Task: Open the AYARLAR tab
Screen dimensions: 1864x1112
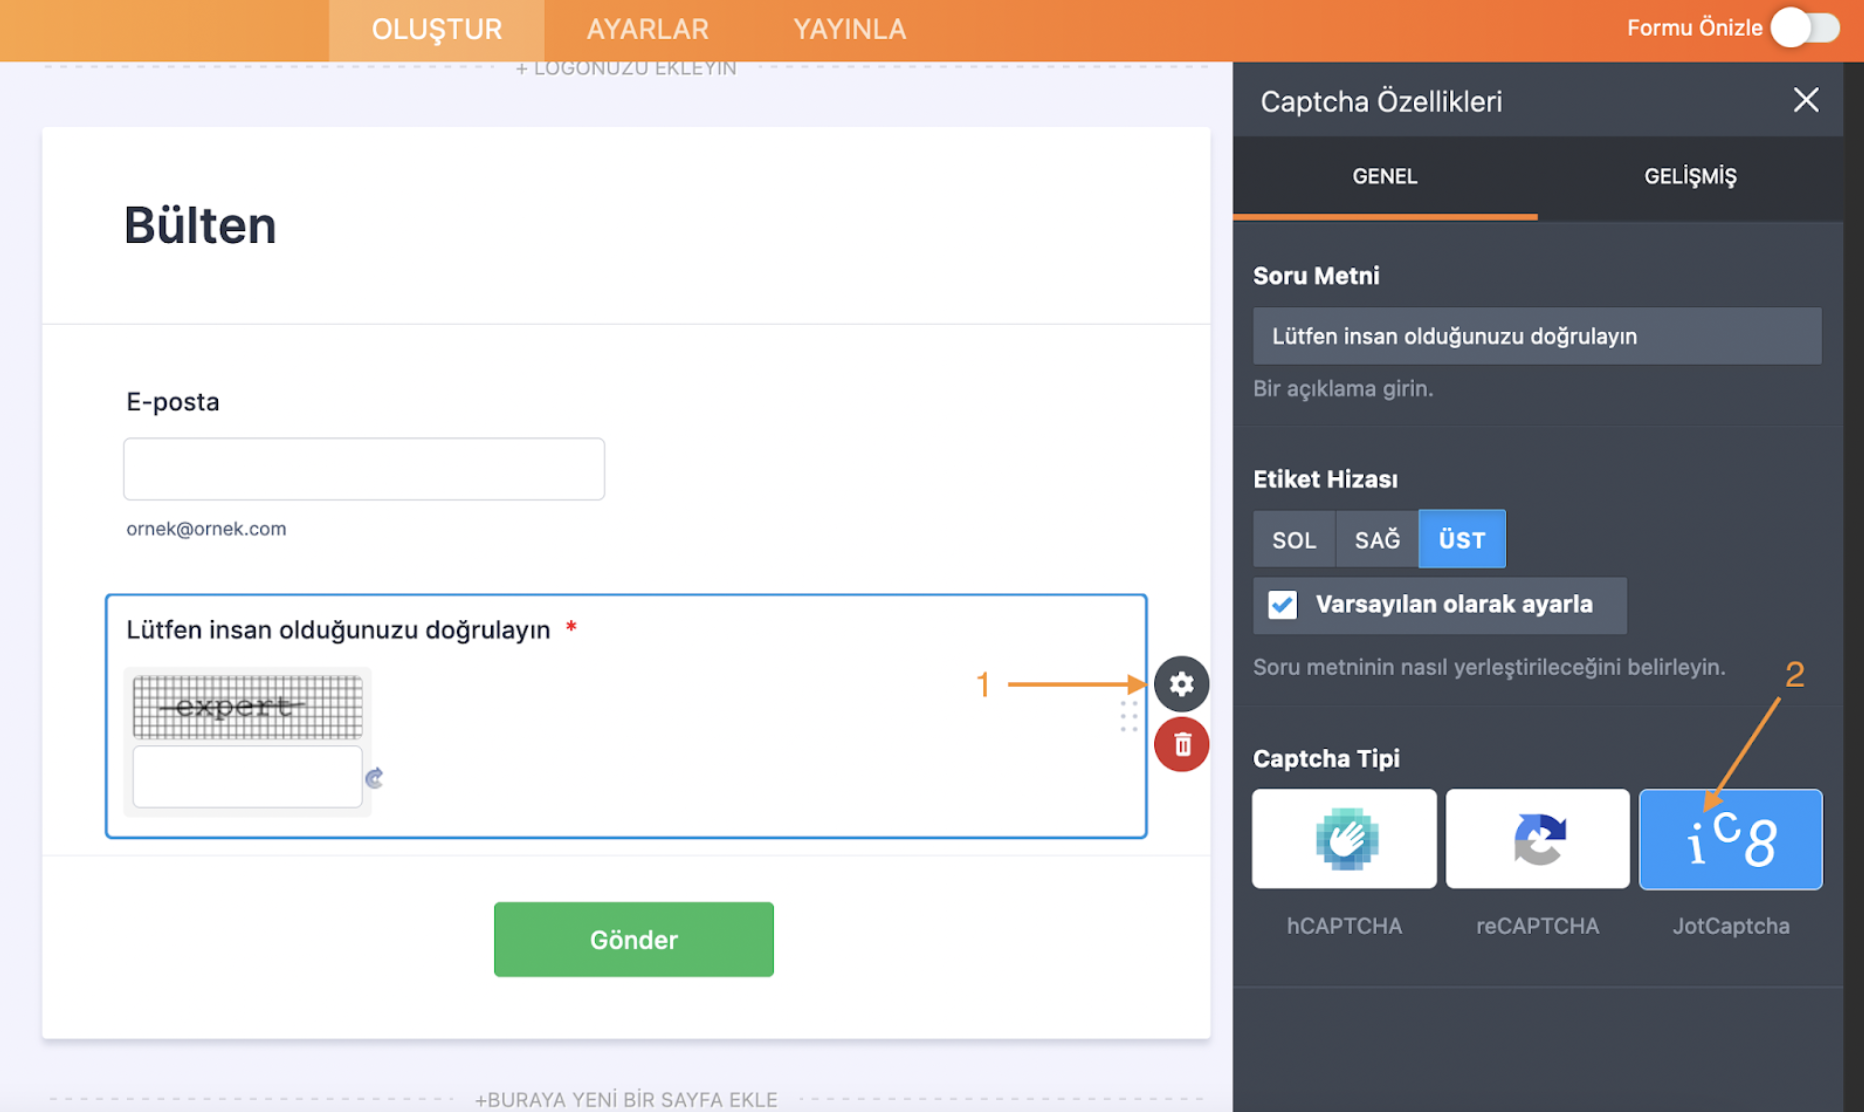Action: tap(647, 29)
